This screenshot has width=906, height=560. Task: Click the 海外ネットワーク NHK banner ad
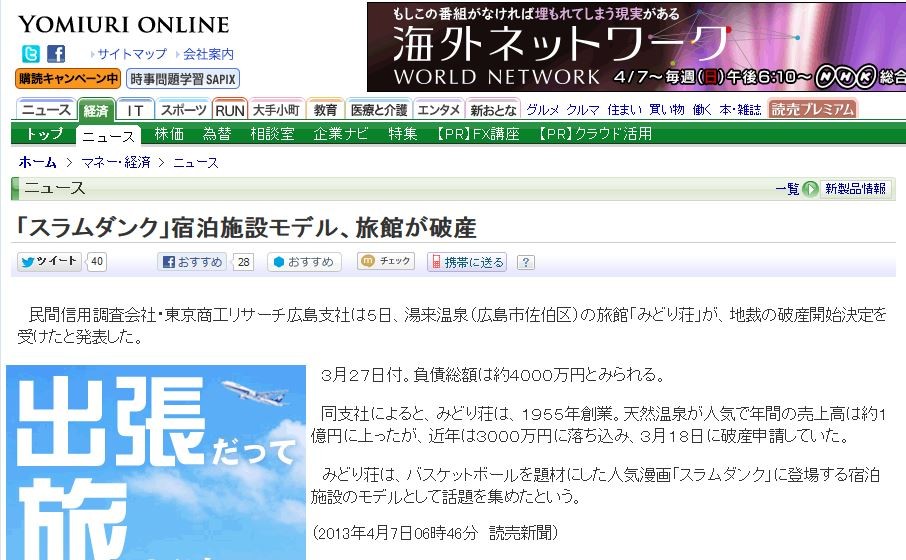[636, 47]
